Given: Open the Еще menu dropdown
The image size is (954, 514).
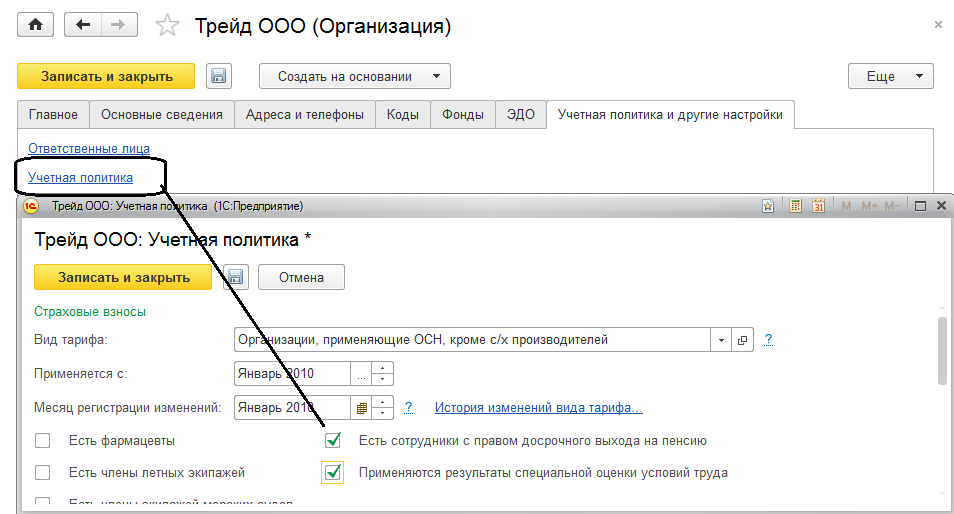Looking at the screenshot, I should pyautogui.click(x=891, y=76).
